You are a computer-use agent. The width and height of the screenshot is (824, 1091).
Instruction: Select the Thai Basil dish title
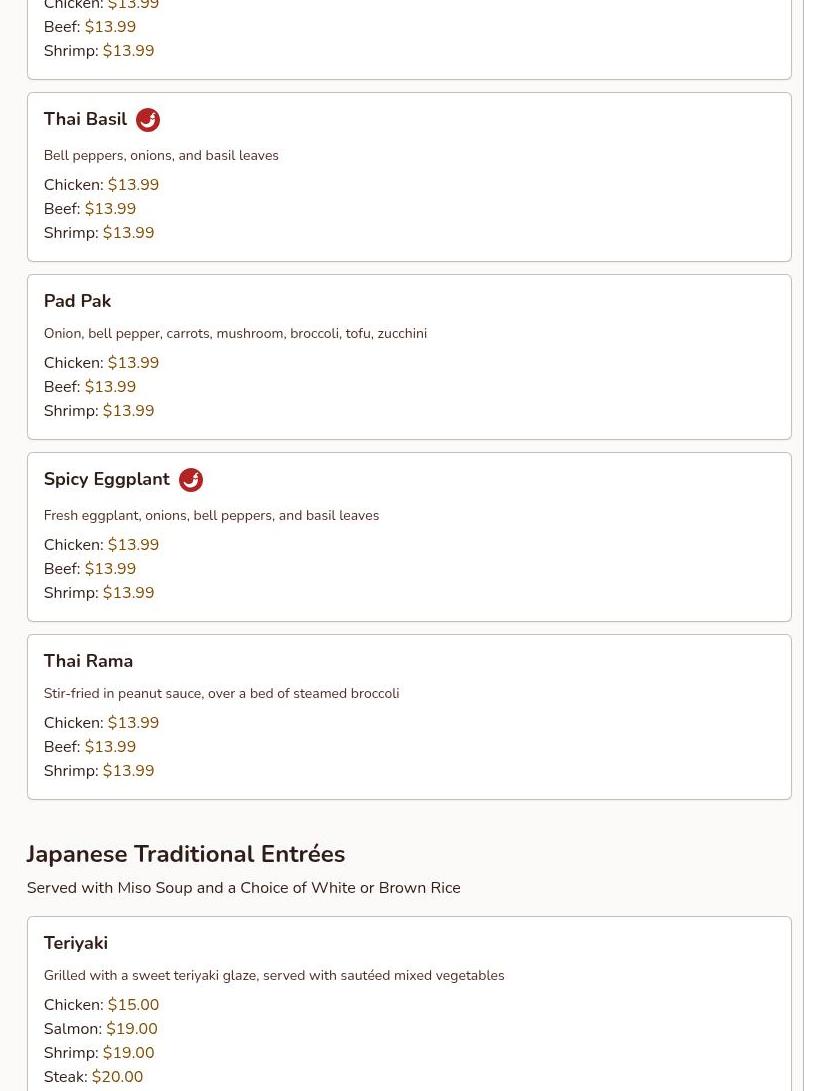[86, 119]
